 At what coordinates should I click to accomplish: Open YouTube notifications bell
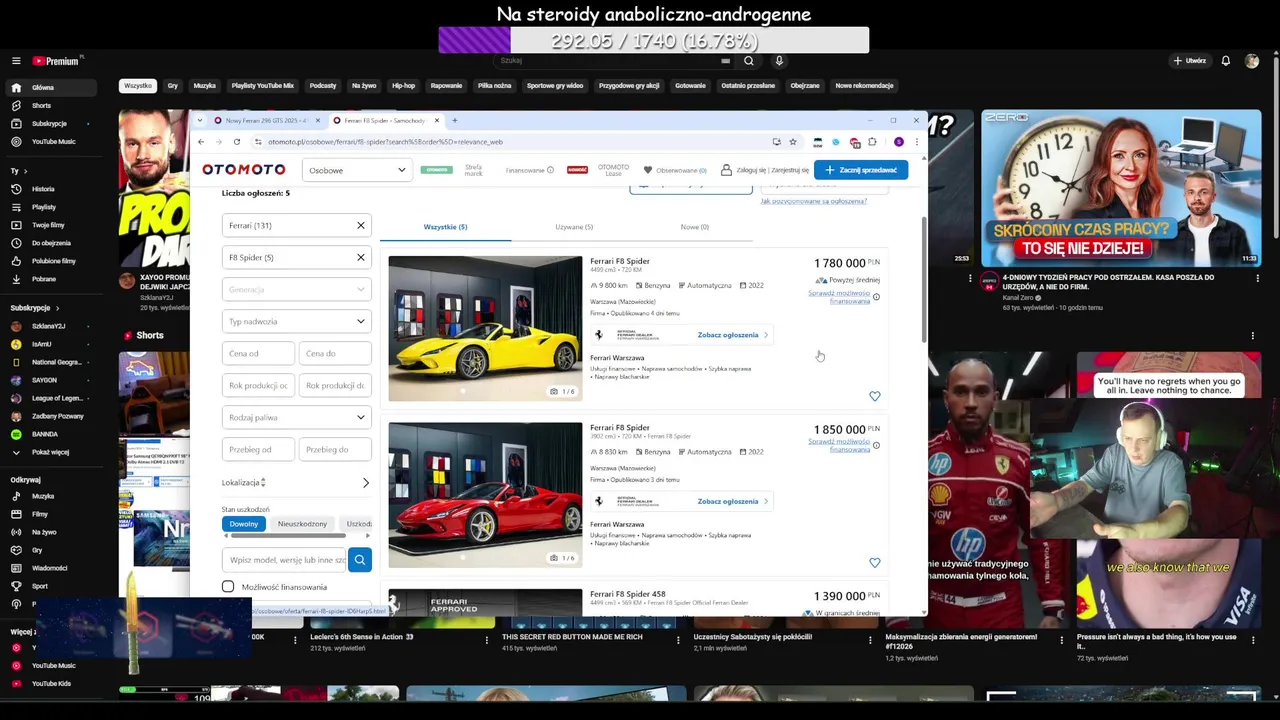coord(1225,61)
